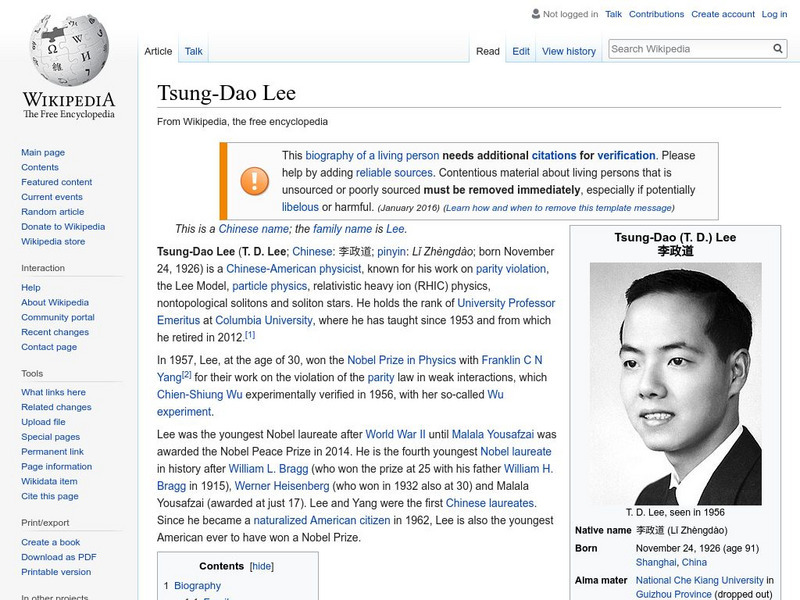This screenshot has height=600, width=800.
Task: Open the Malala Yousafzai link
Action: tap(493, 434)
